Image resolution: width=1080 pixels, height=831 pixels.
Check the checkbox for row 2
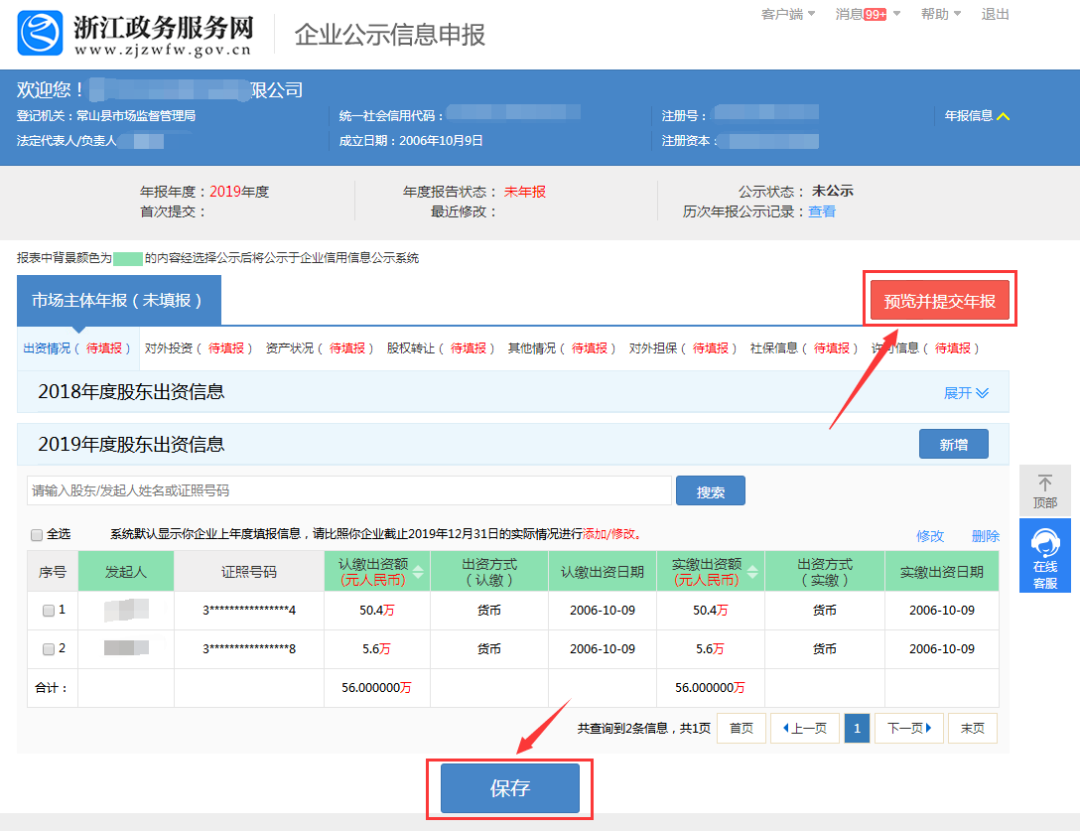pyautogui.click(x=48, y=649)
